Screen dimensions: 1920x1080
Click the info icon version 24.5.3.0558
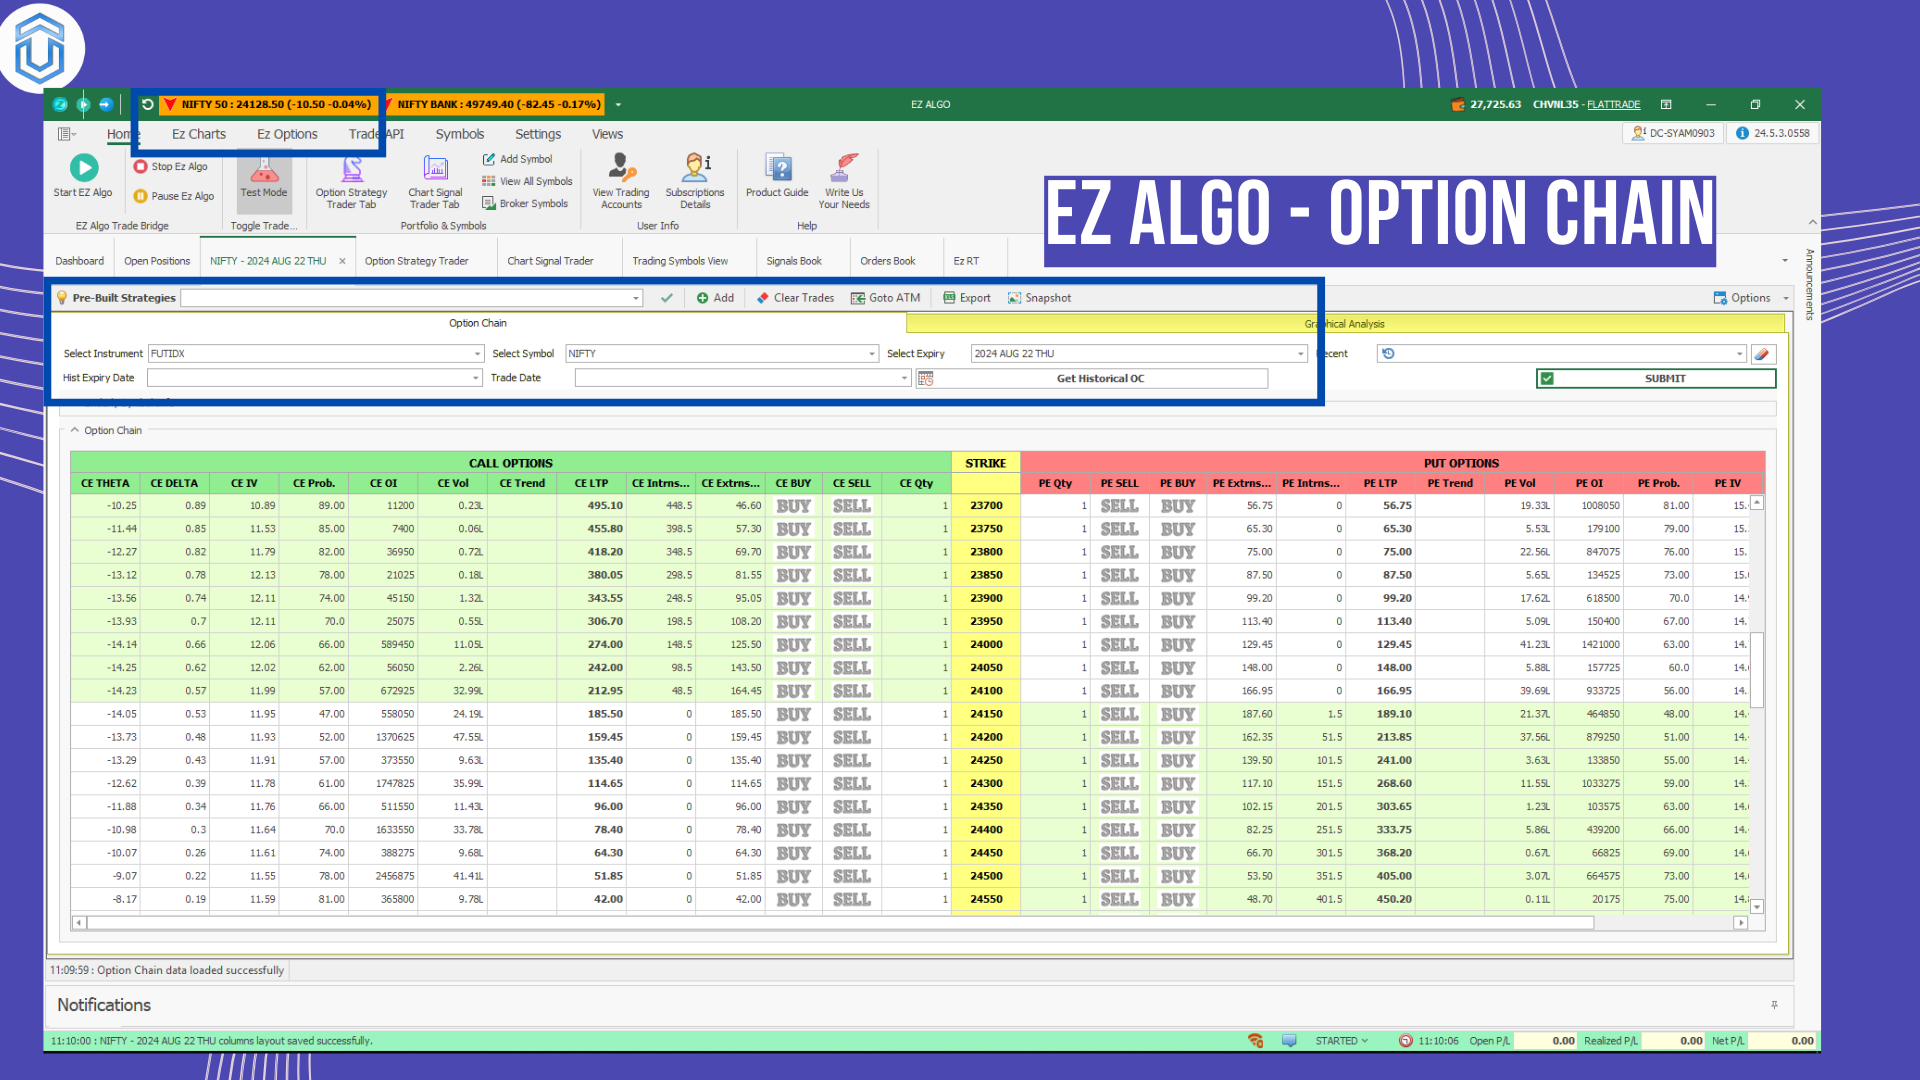coord(1742,133)
